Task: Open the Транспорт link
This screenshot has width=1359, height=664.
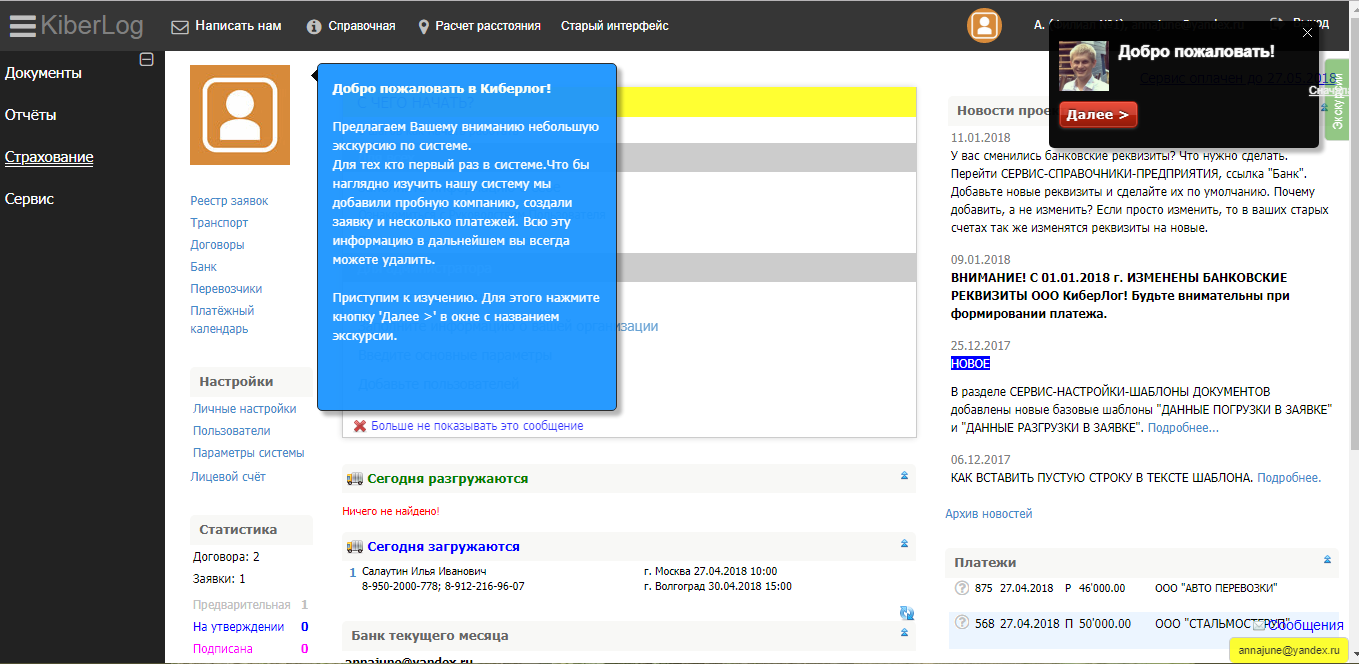Action: [219, 223]
